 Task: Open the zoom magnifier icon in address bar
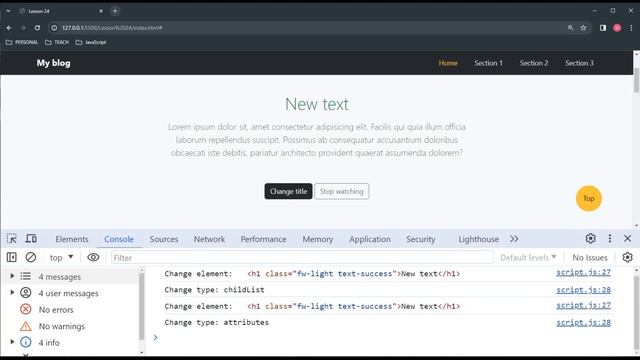[x=570, y=28]
